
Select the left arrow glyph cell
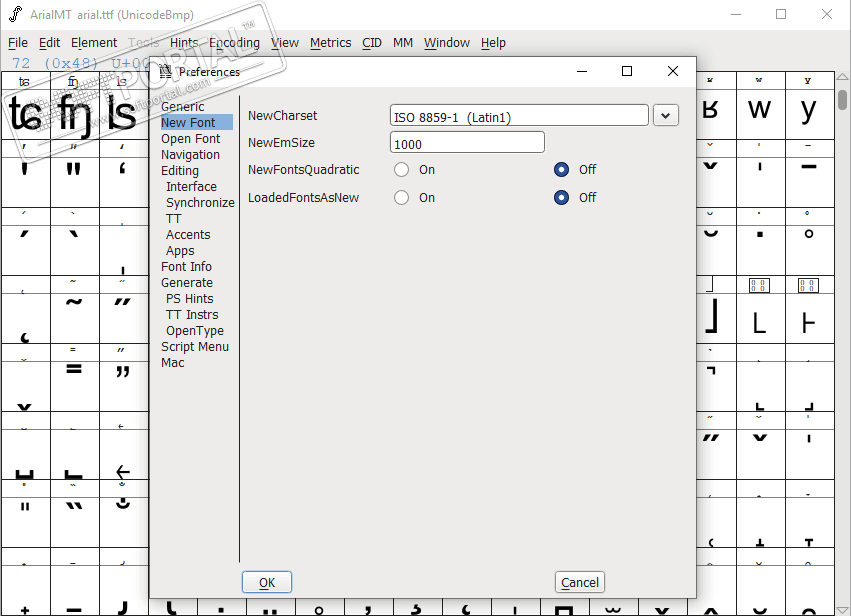click(x=123, y=454)
